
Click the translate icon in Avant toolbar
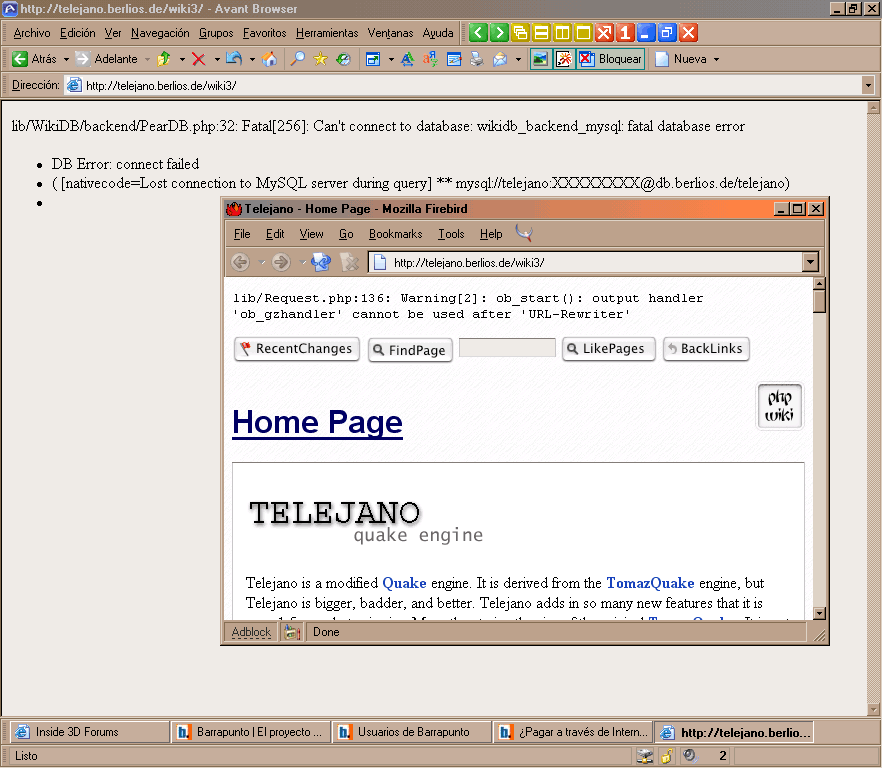point(430,59)
